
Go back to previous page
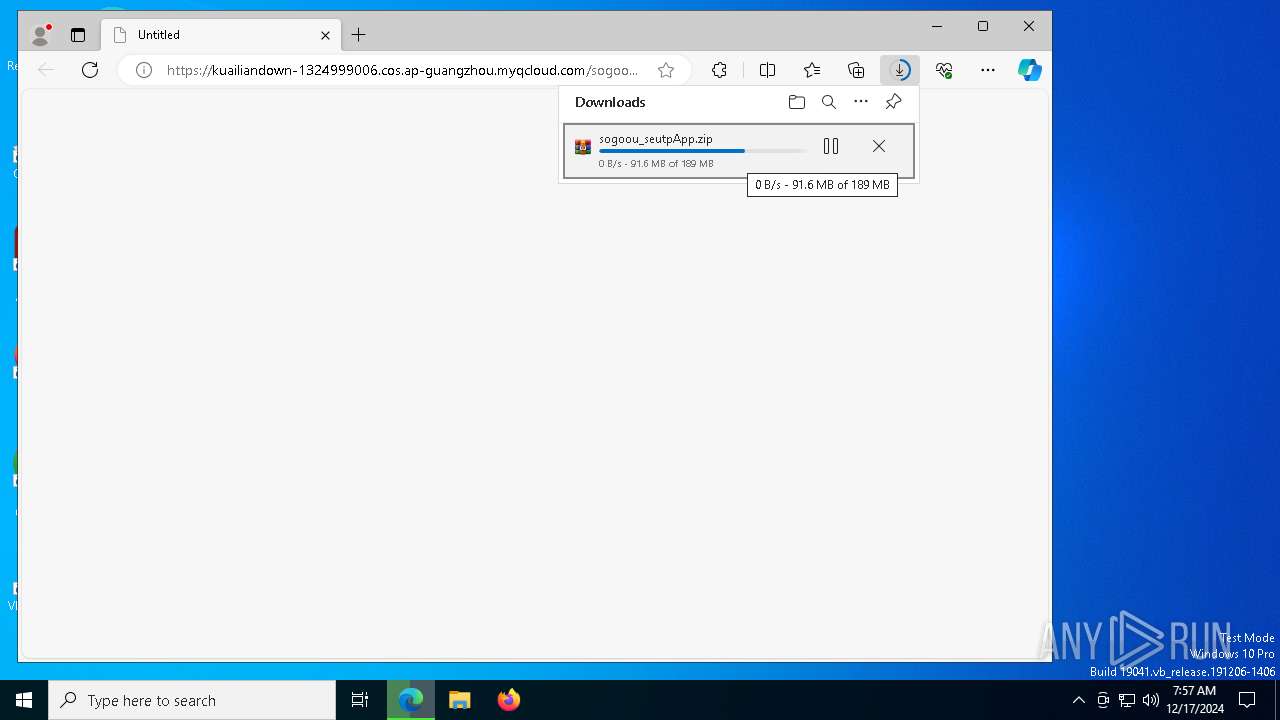(46, 70)
